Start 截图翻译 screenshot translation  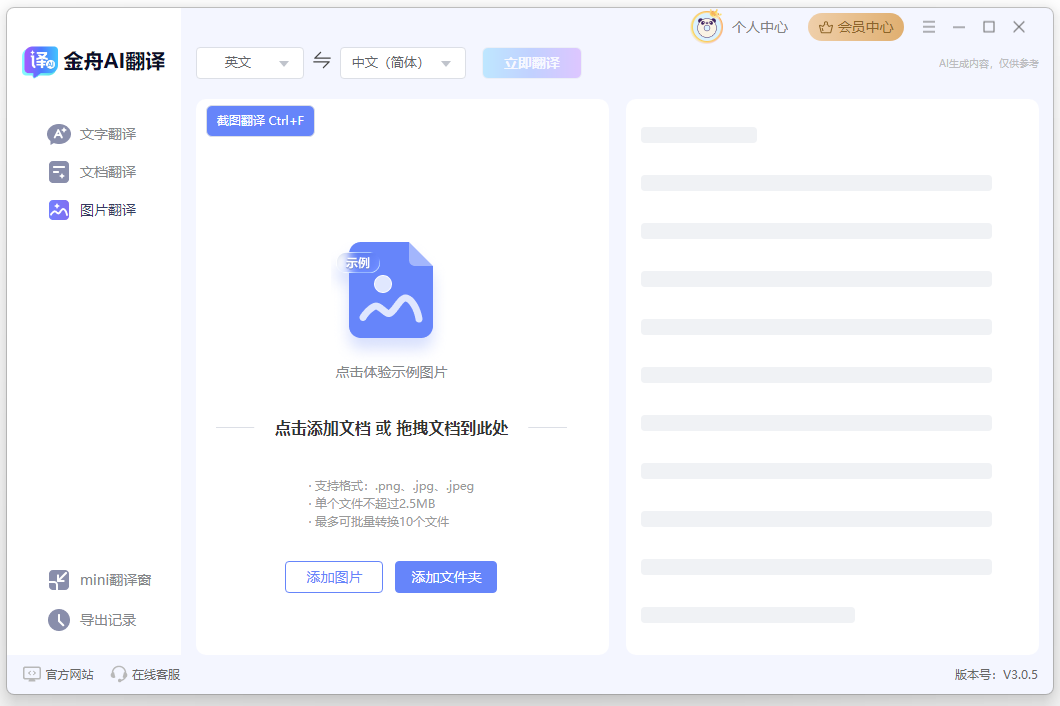pos(260,120)
